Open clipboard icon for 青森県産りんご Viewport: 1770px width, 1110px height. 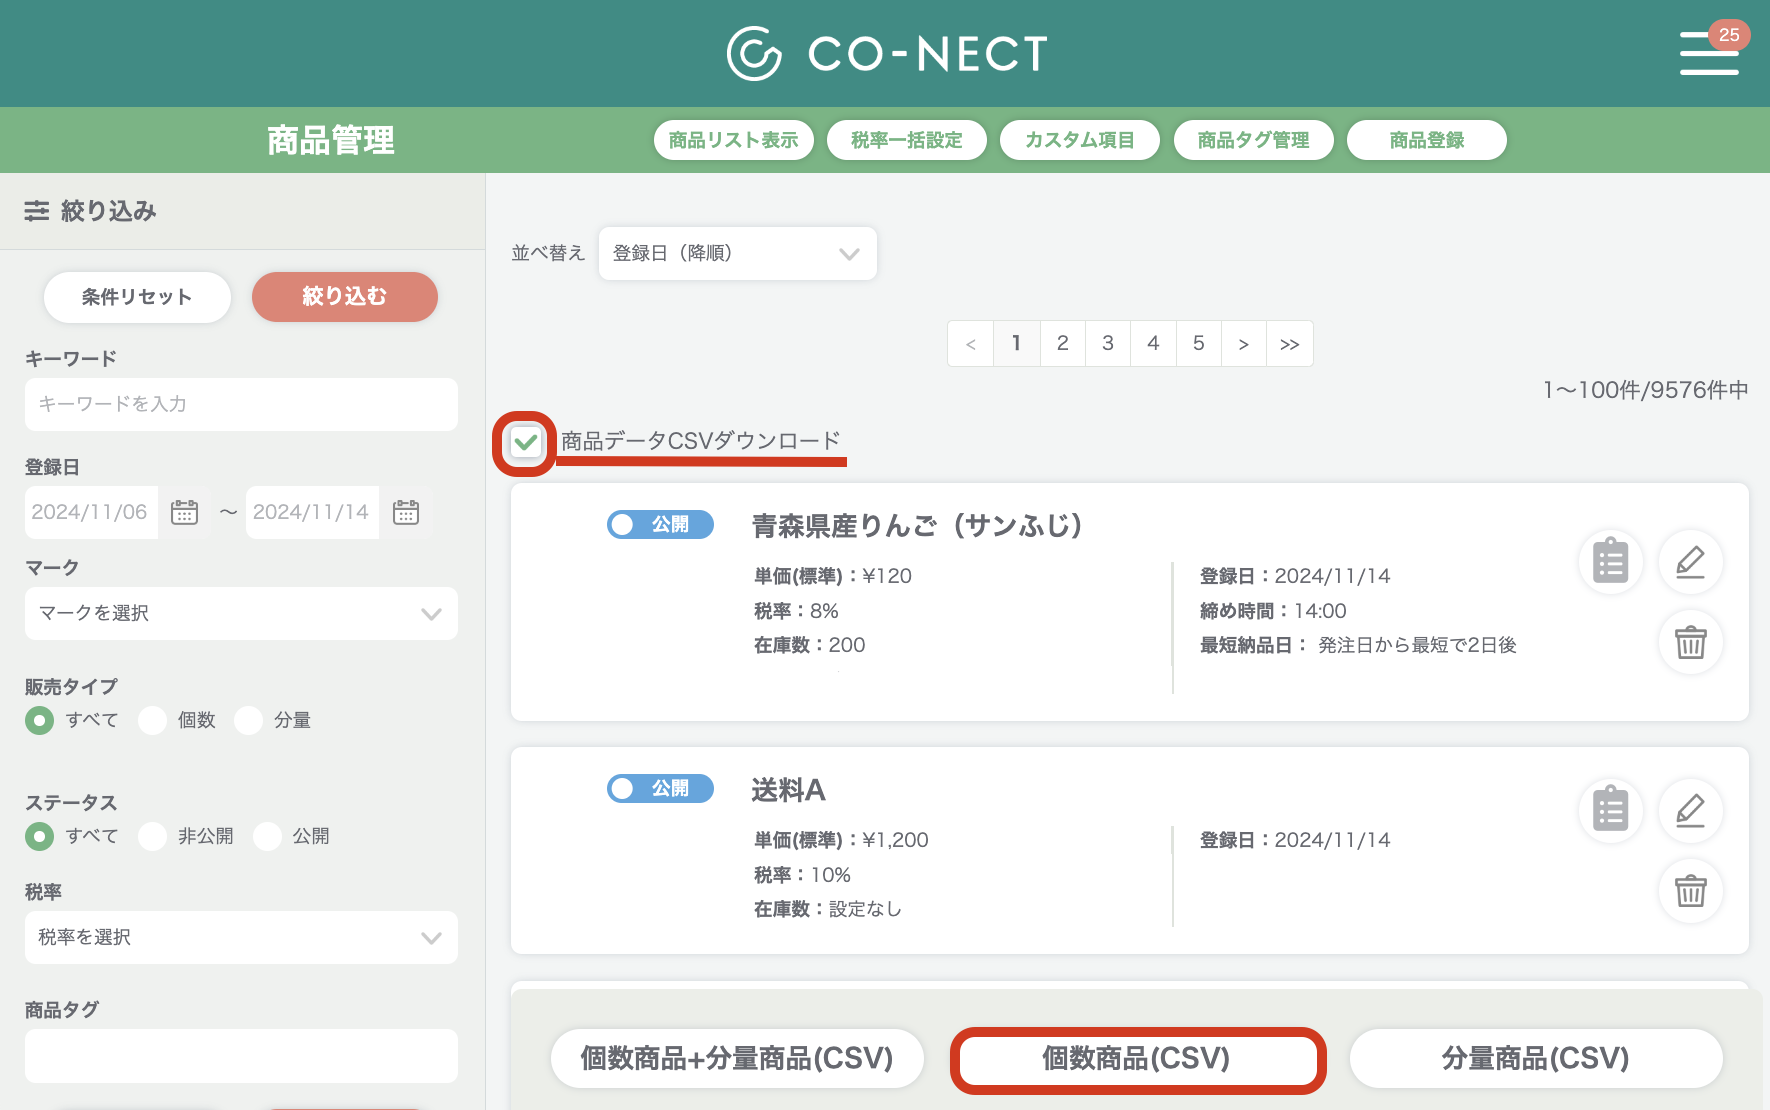coord(1611,561)
